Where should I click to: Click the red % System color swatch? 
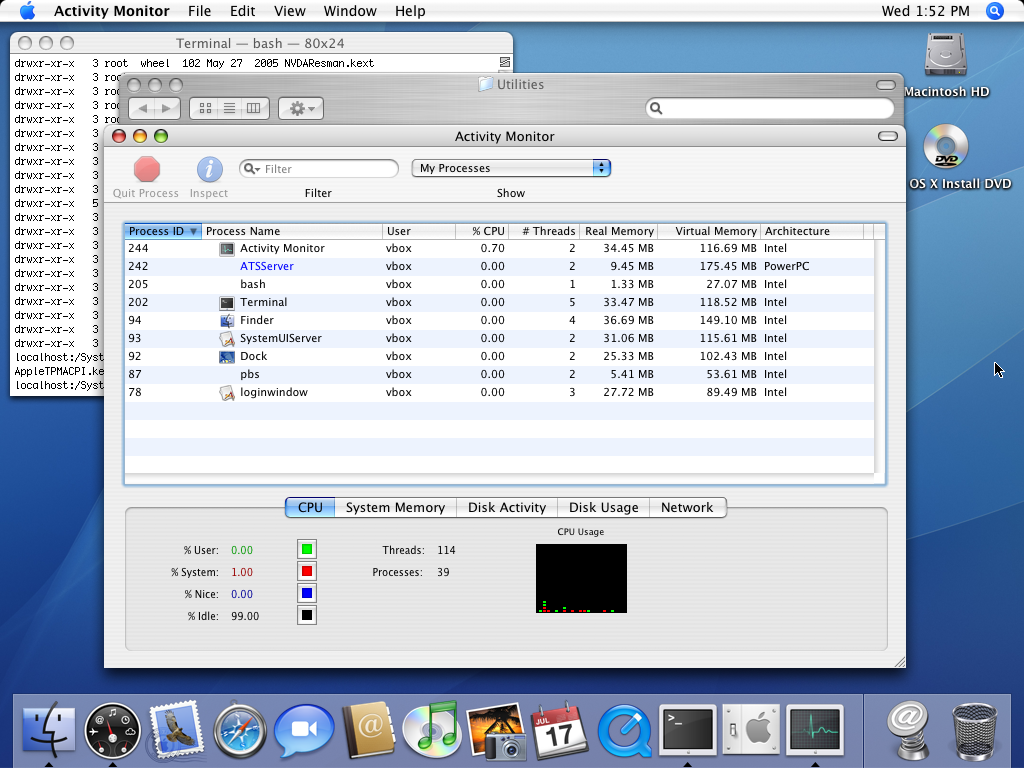pos(307,571)
